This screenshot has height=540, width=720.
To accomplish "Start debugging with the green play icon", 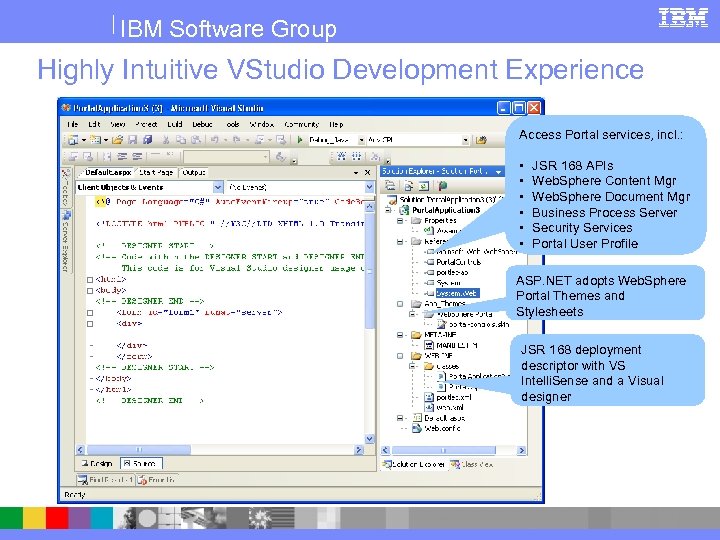I will pyautogui.click(x=300, y=140).
